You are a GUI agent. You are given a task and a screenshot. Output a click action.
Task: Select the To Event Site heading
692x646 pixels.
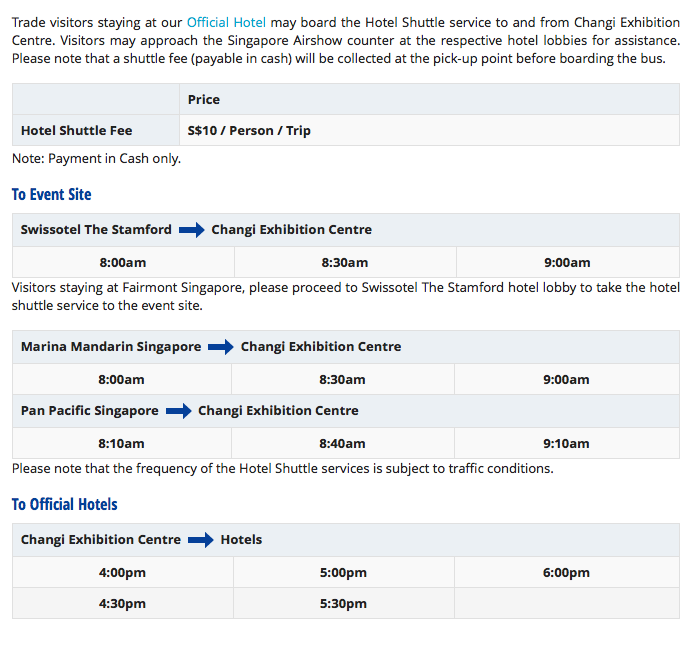coord(51,194)
